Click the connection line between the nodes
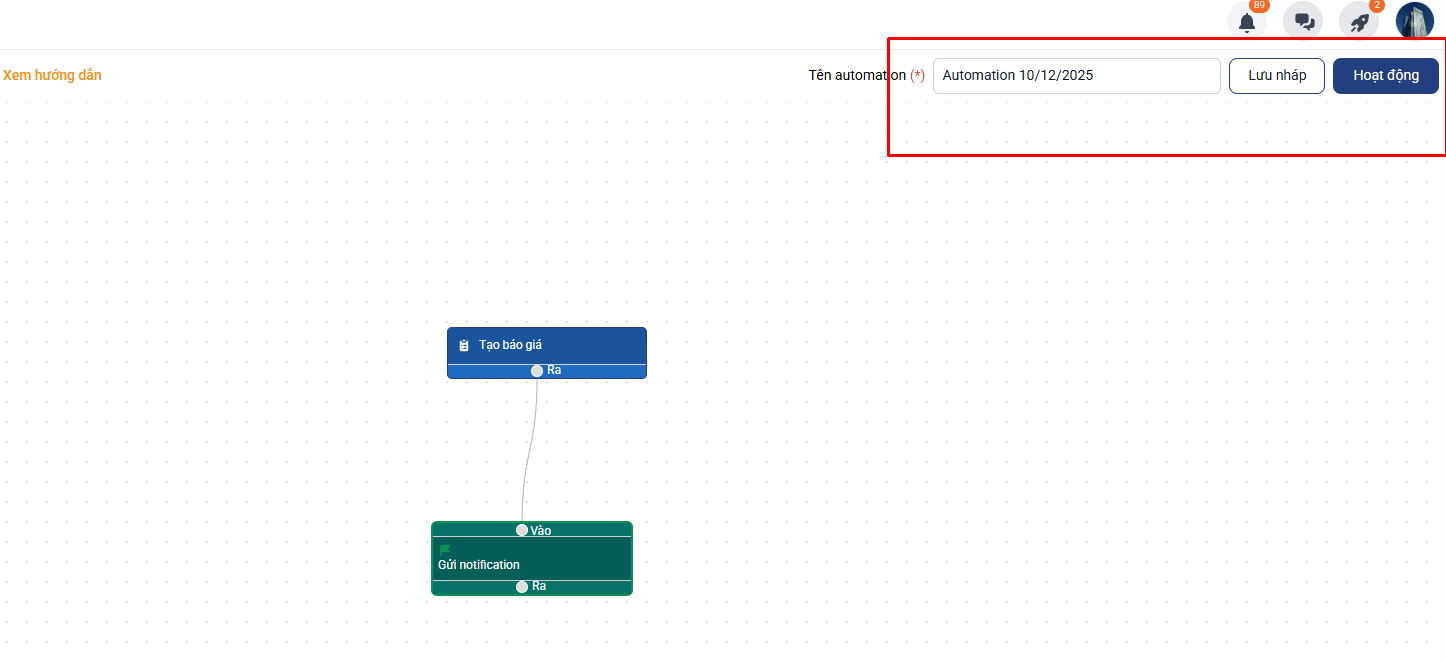Image resolution: width=1446 pixels, height=661 pixels. [x=528, y=450]
